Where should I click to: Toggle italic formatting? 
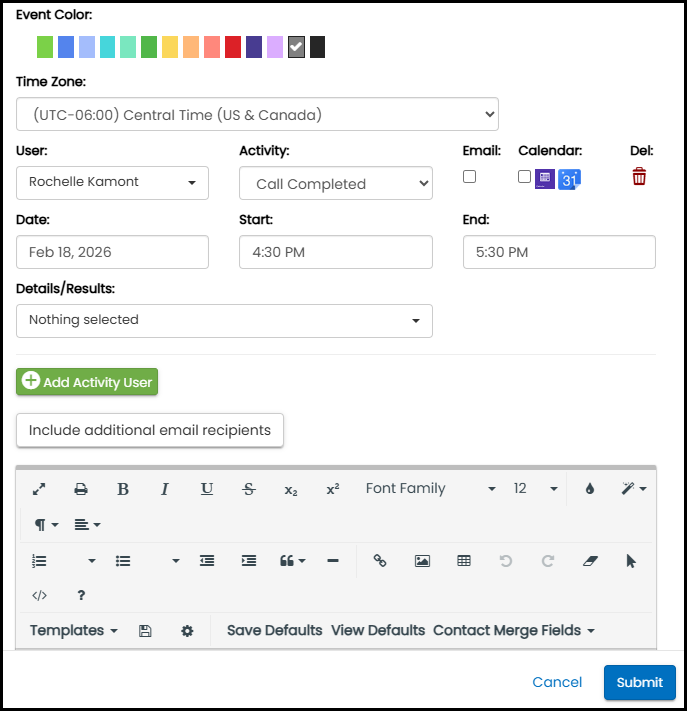(x=165, y=489)
